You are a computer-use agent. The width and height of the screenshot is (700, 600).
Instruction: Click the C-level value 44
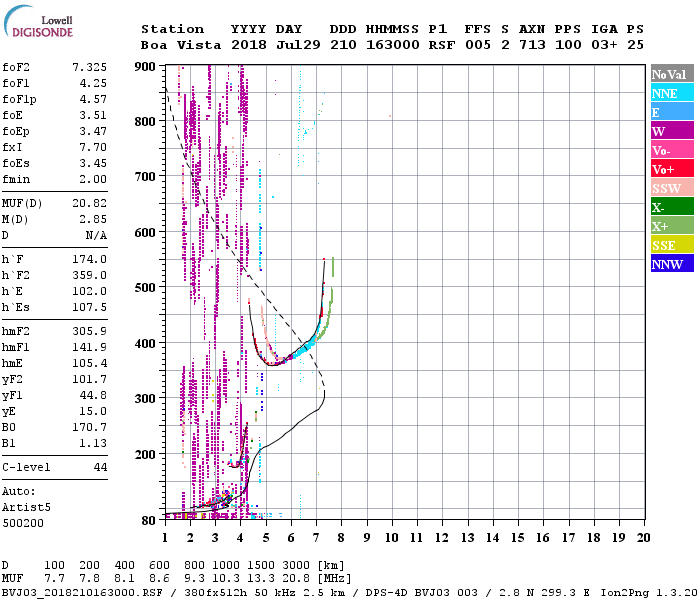click(x=100, y=467)
